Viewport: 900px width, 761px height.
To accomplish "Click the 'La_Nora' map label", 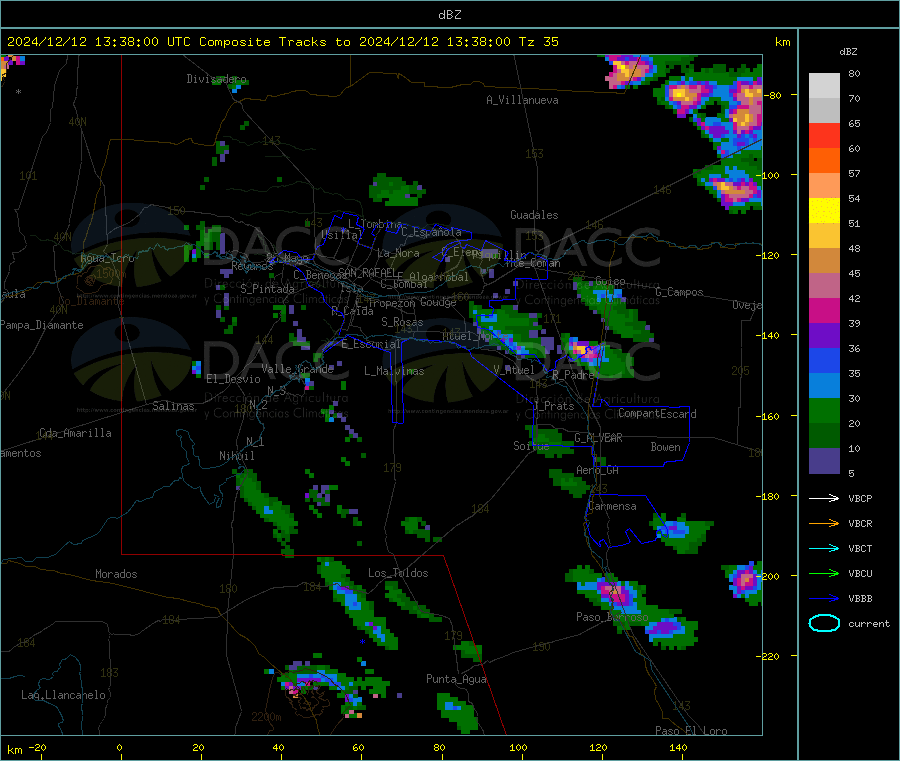I will tap(398, 253).
